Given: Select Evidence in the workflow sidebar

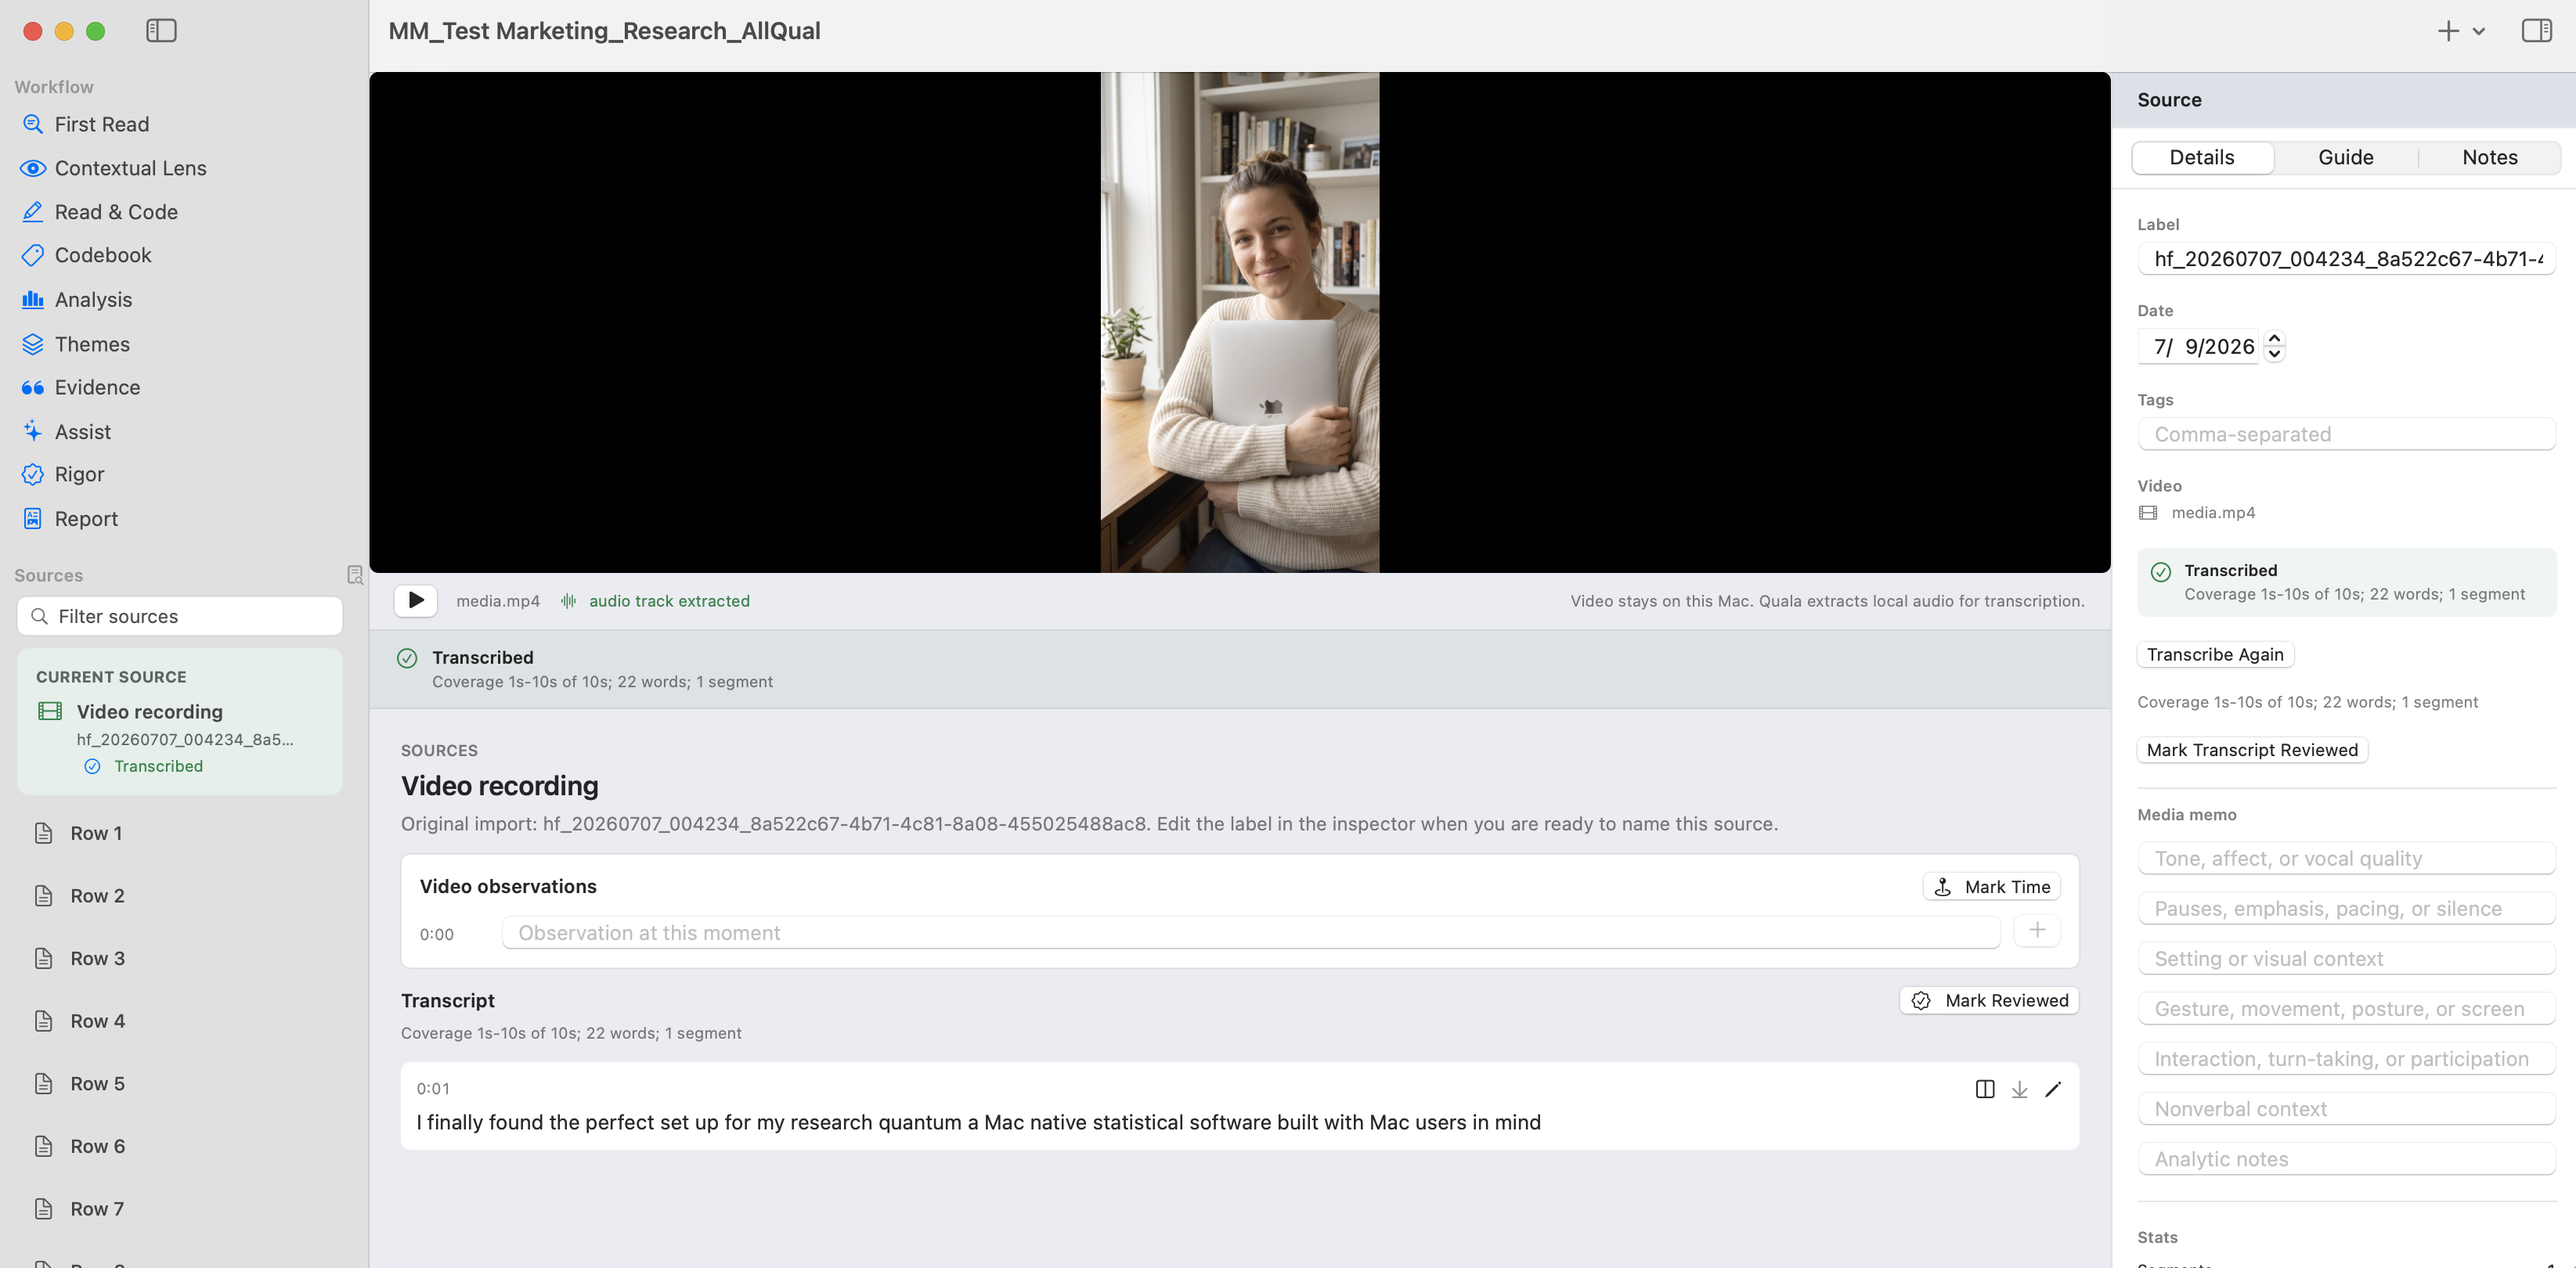Looking at the screenshot, I should point(97,387).
